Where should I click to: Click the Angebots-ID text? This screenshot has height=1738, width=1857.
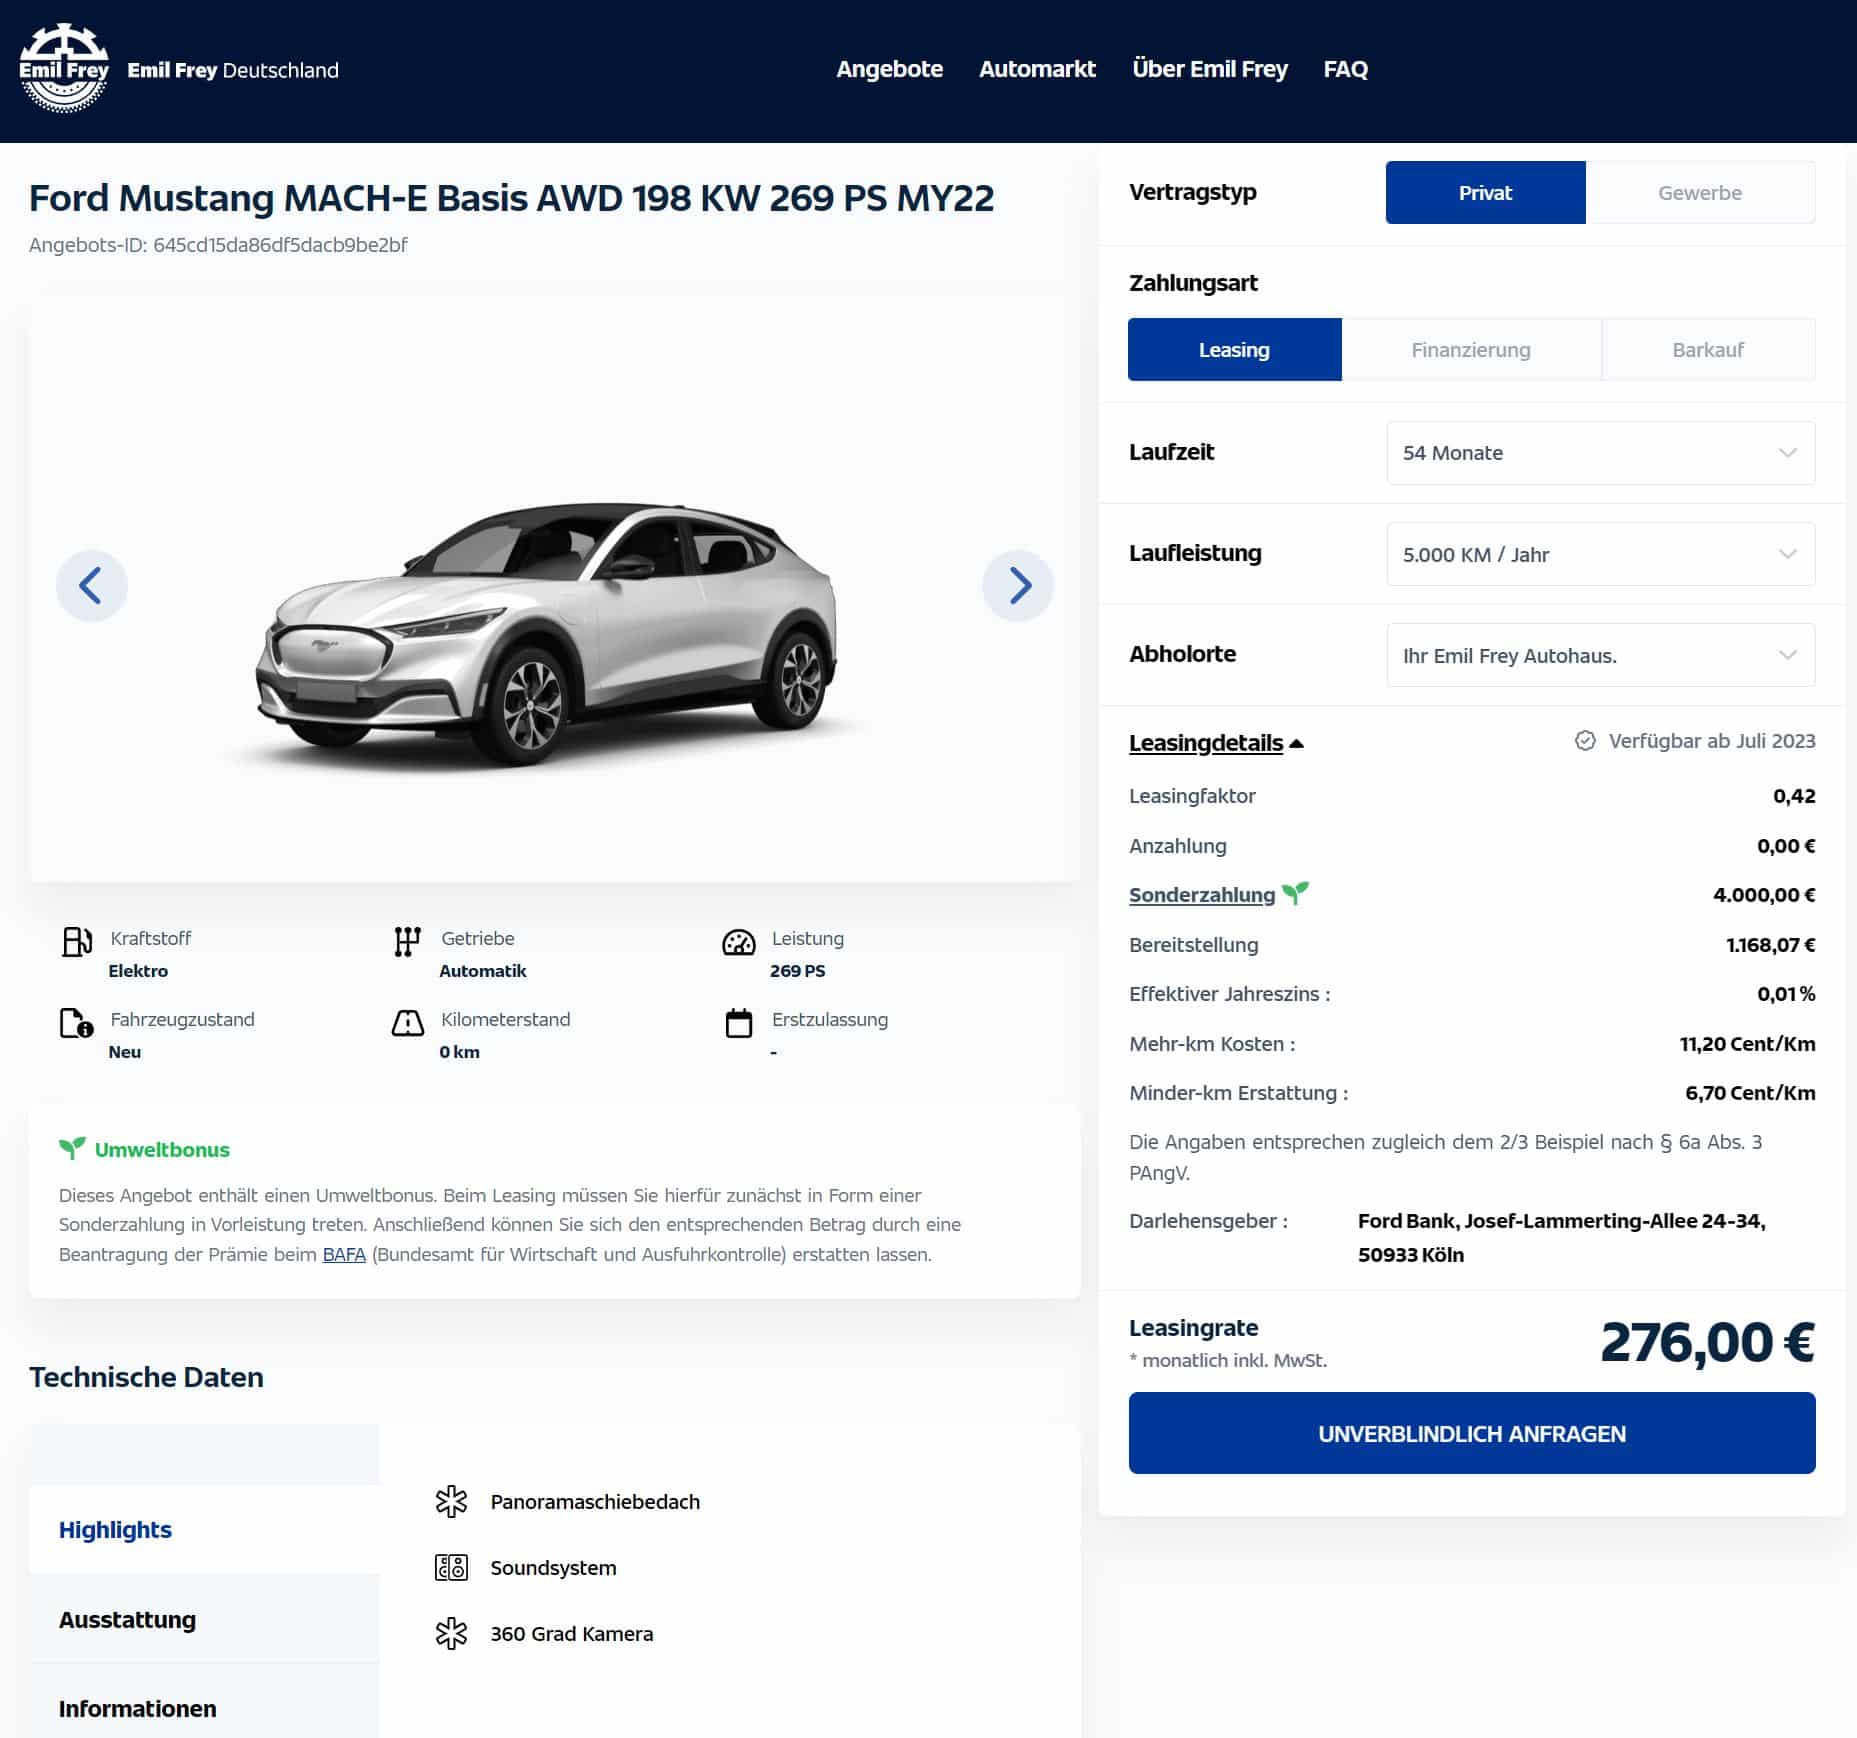(x=218, y=245)
